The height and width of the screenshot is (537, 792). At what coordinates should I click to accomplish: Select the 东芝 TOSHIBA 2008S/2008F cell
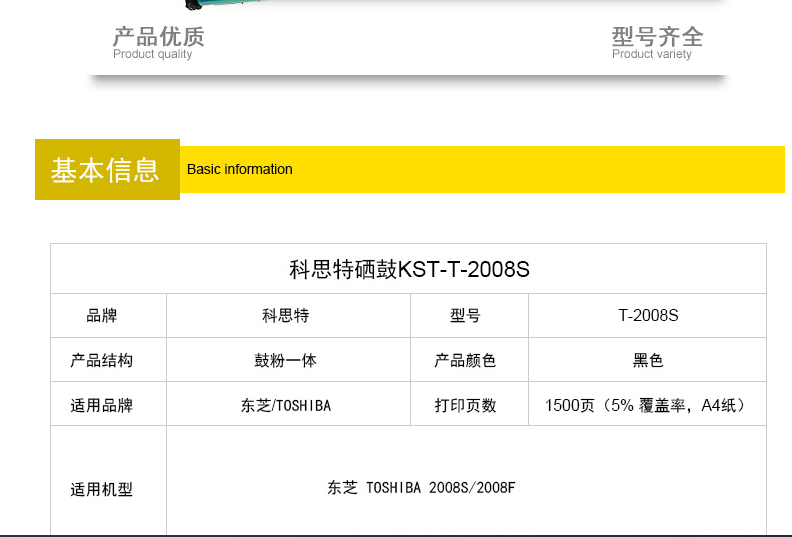click(467, 481)
